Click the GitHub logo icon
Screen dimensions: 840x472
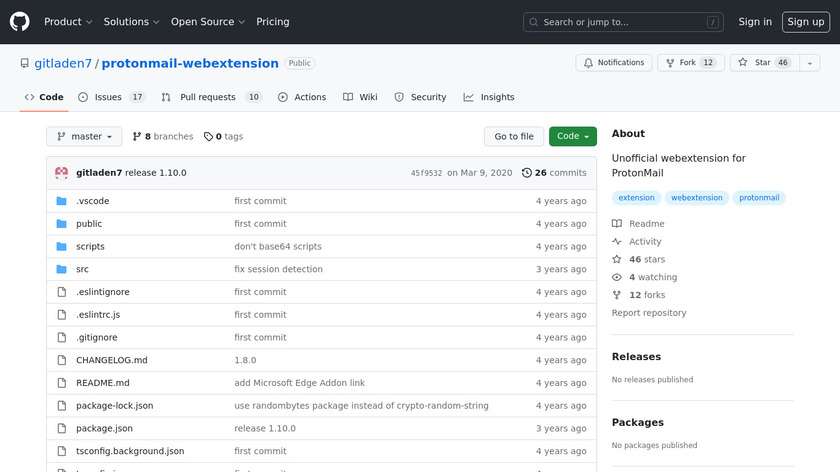coord(20,22)
